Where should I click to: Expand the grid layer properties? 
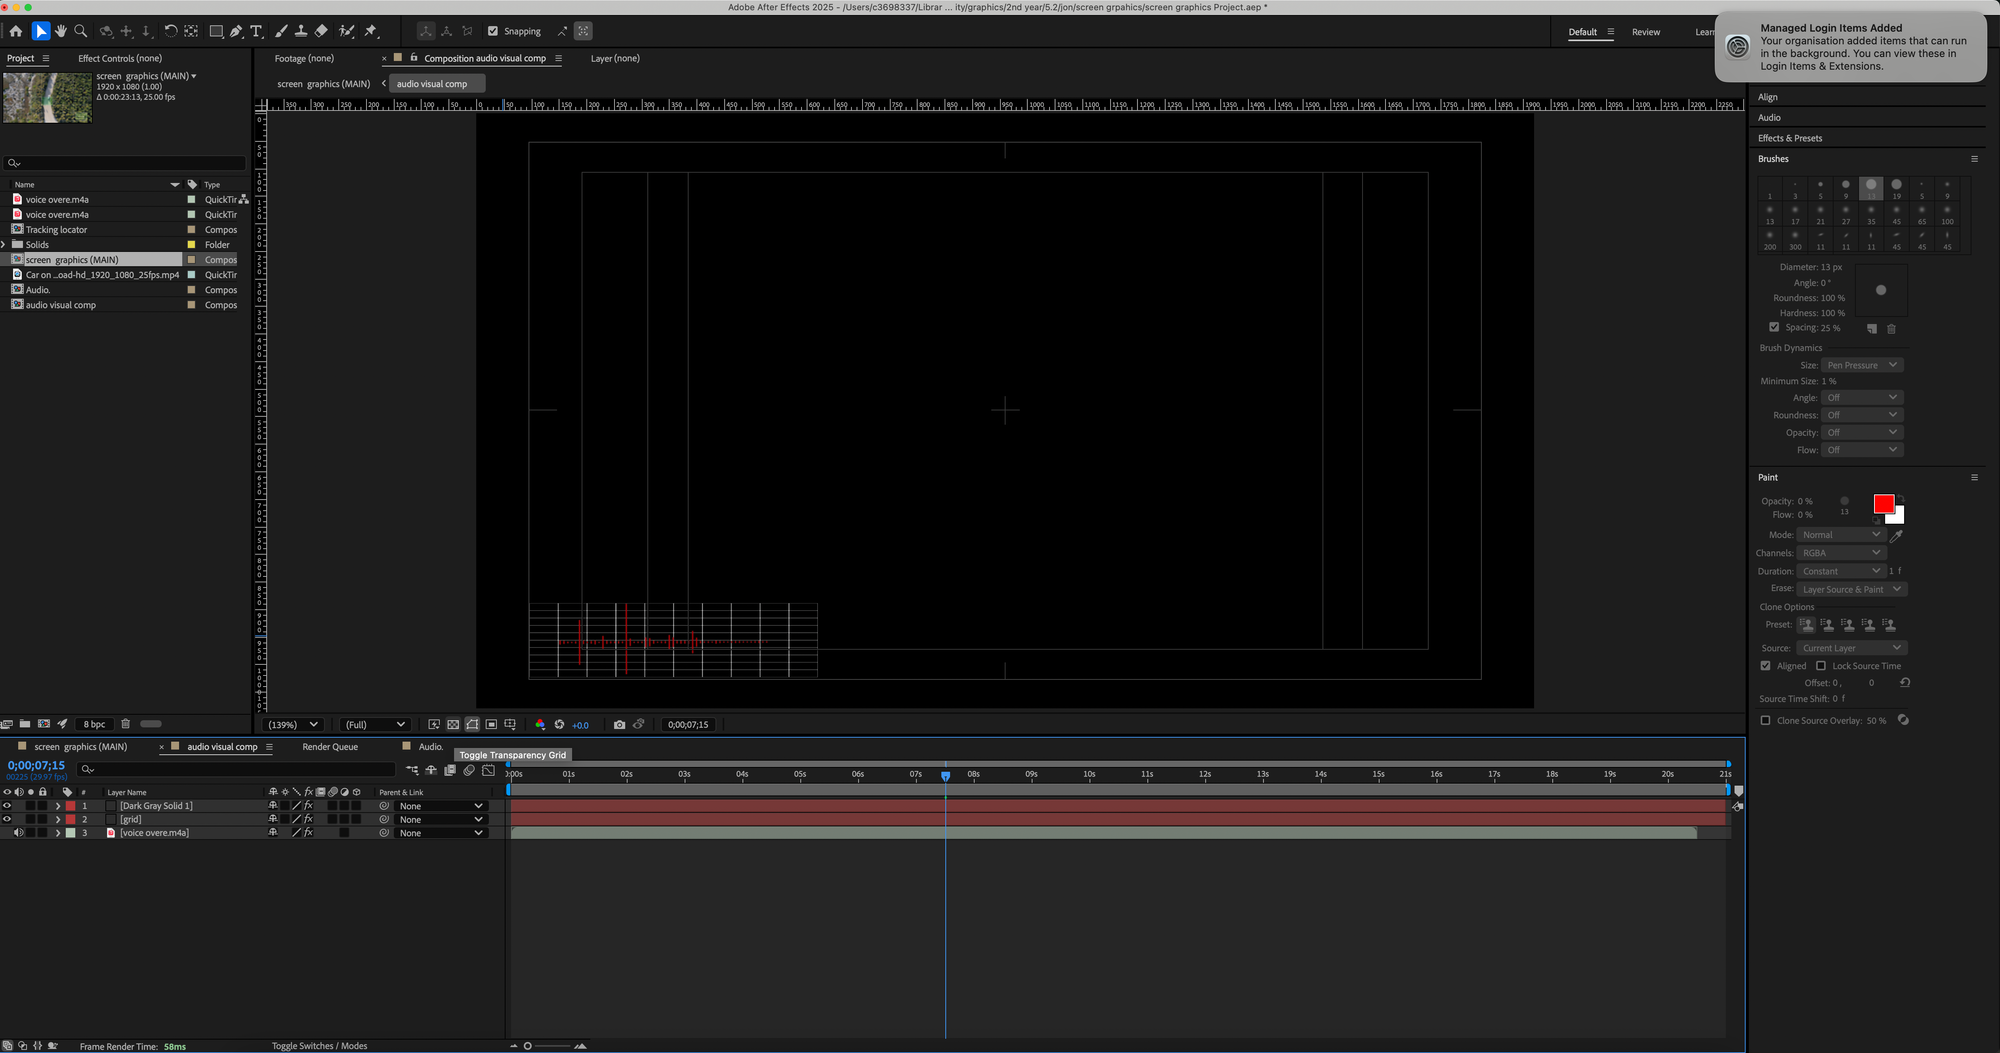pos(58,819)
